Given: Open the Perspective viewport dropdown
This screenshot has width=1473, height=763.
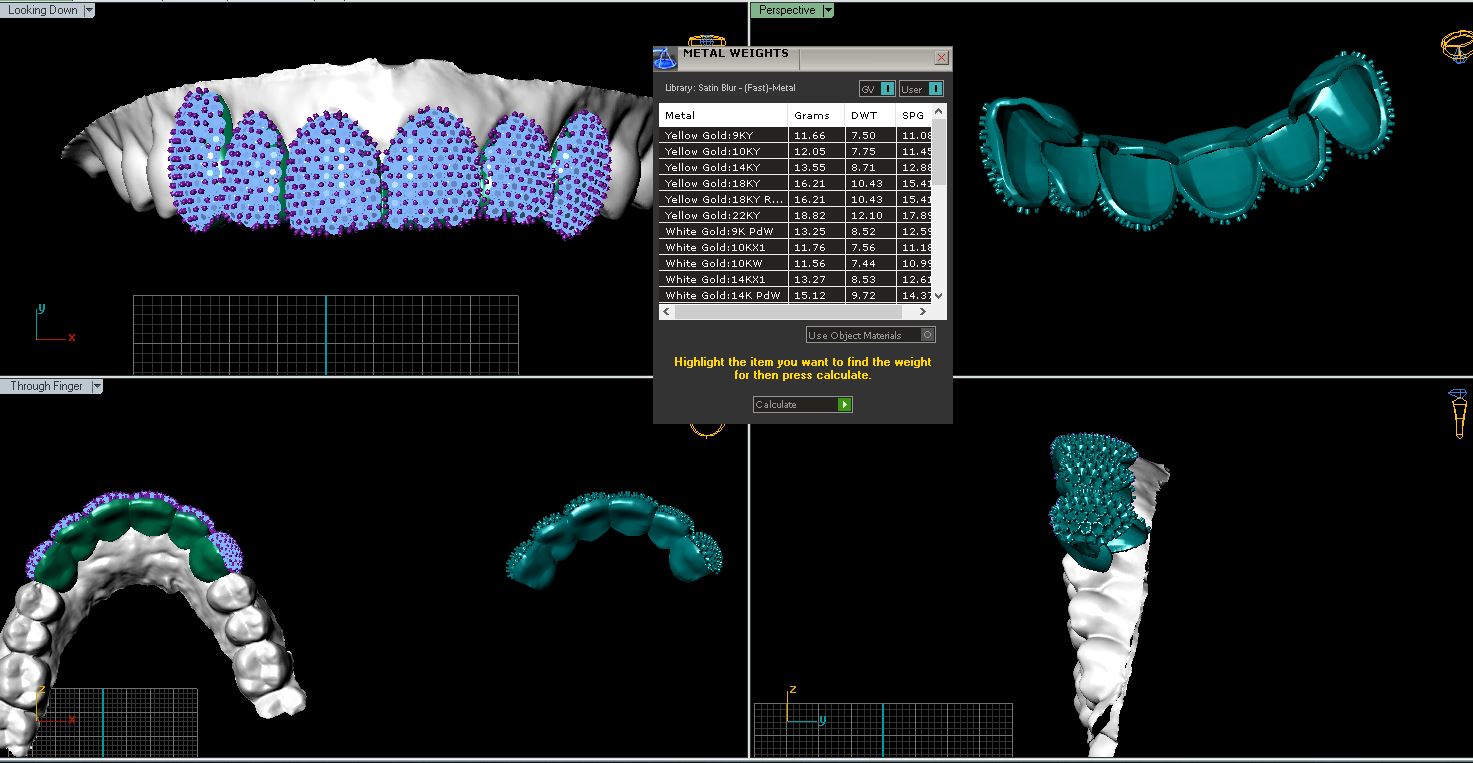Looking at the screenshot, I should click(826, 10).
